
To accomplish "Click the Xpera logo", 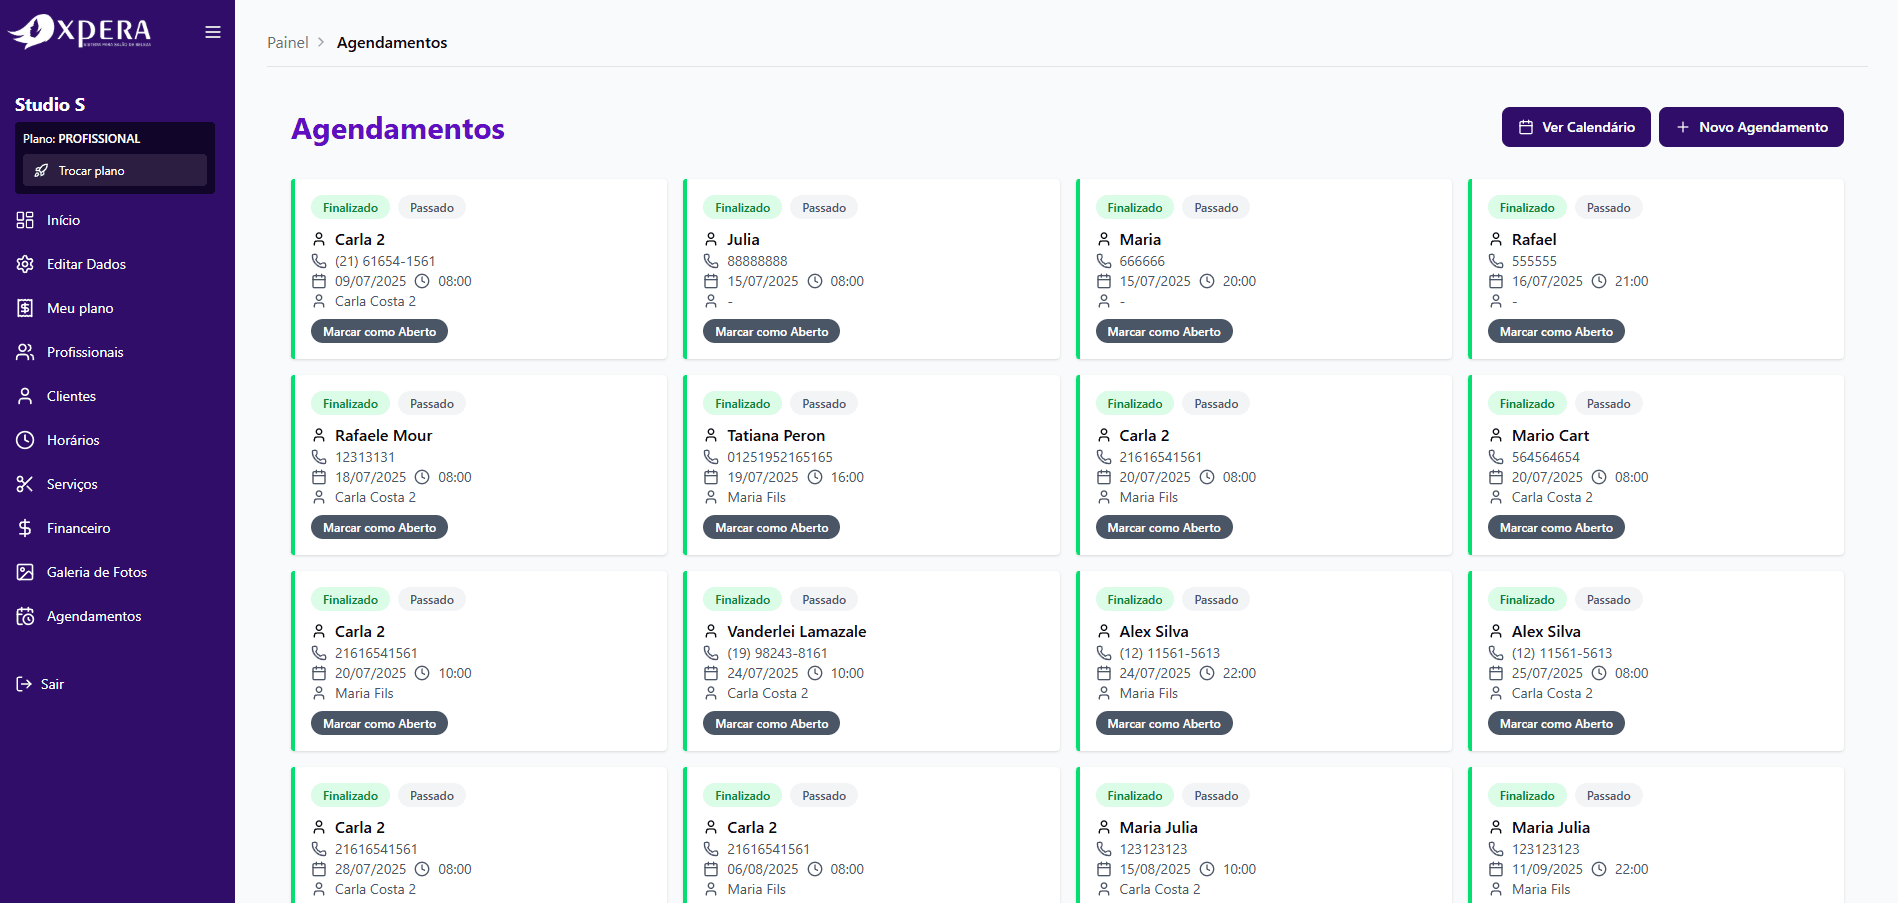I will pyautogui.click(x=80, y=31).
